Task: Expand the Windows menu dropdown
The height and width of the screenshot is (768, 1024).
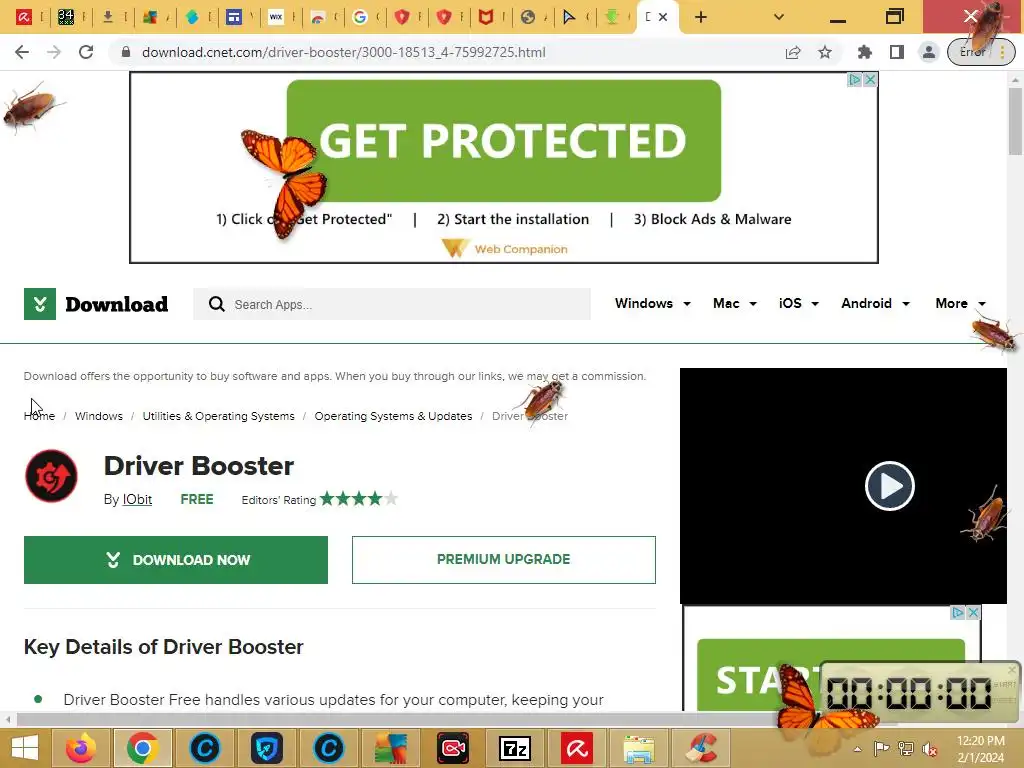Action: pos(652,304)
